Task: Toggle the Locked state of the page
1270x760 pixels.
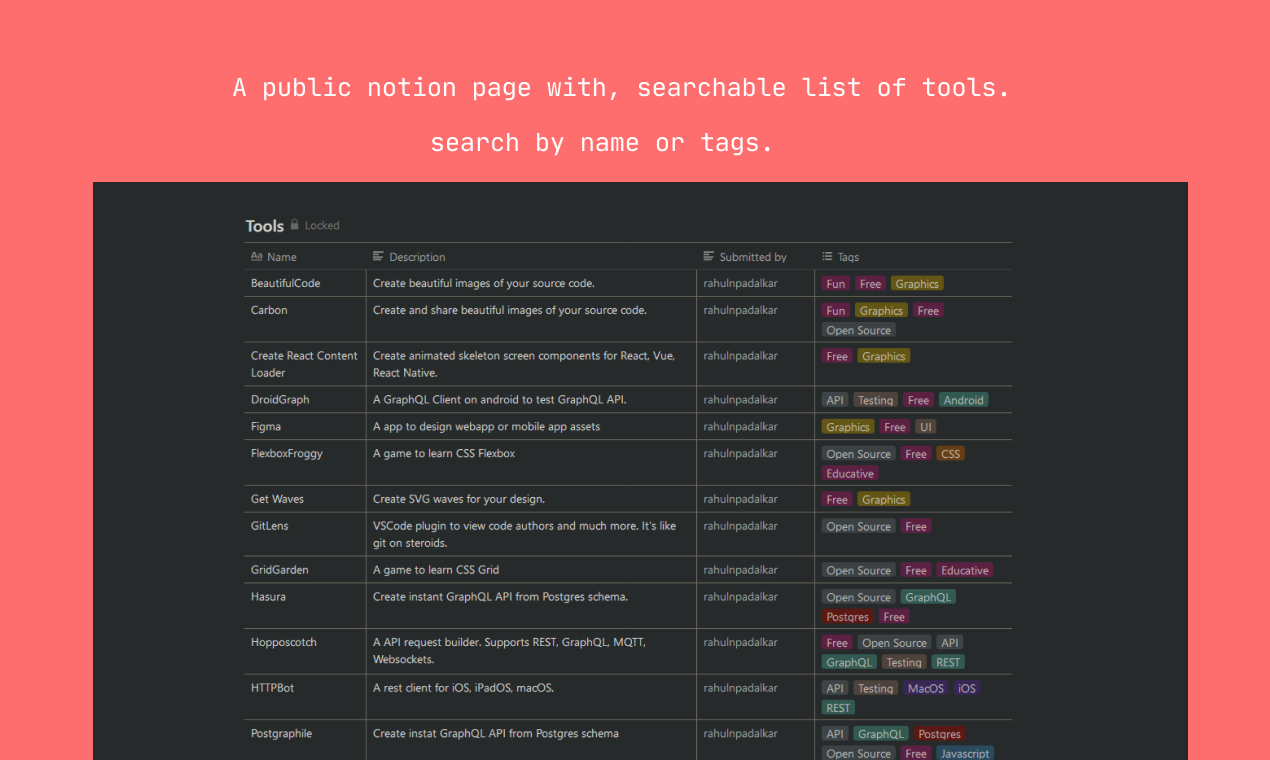Action: pyautogui.click(x=321, y=225)
